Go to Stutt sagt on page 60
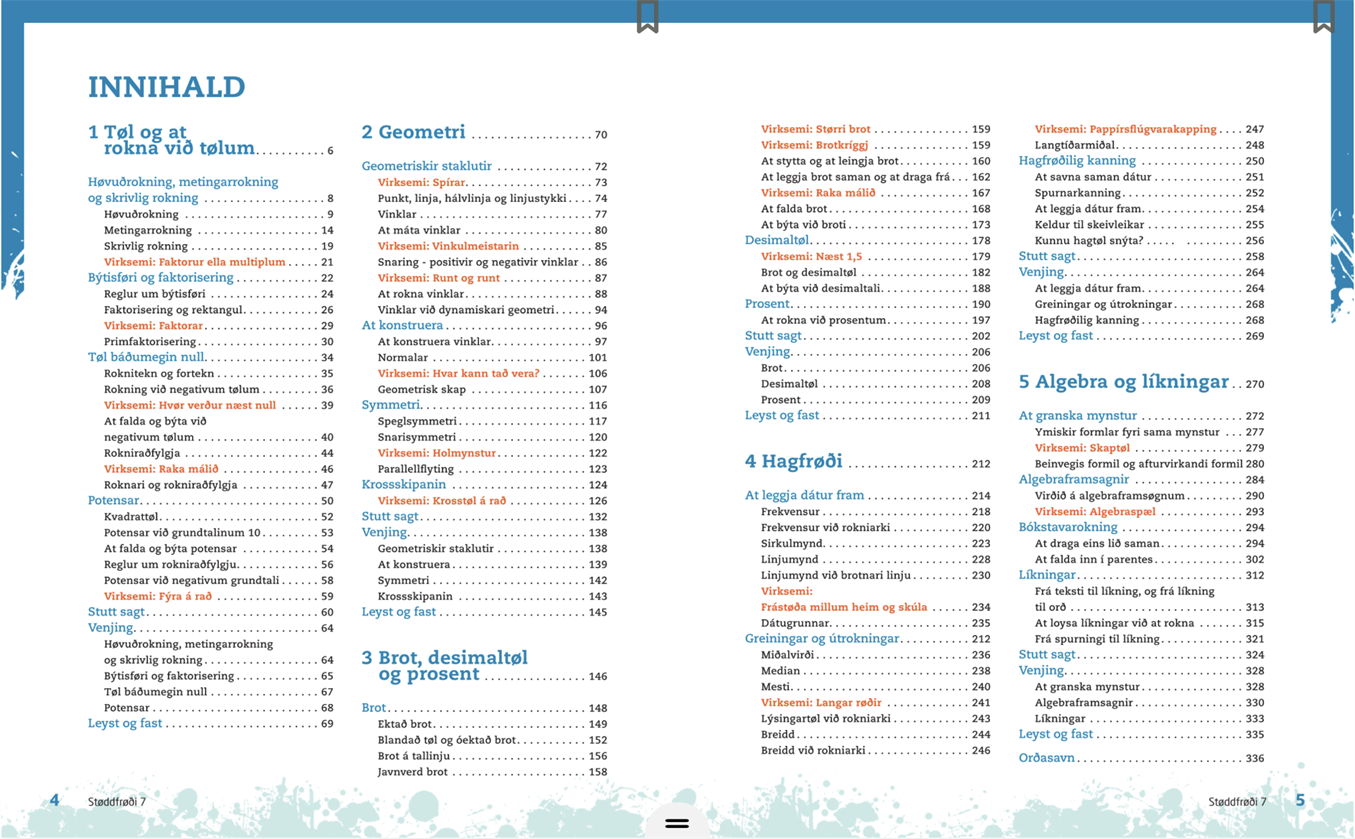1355x839 pixels. [211, 612]
